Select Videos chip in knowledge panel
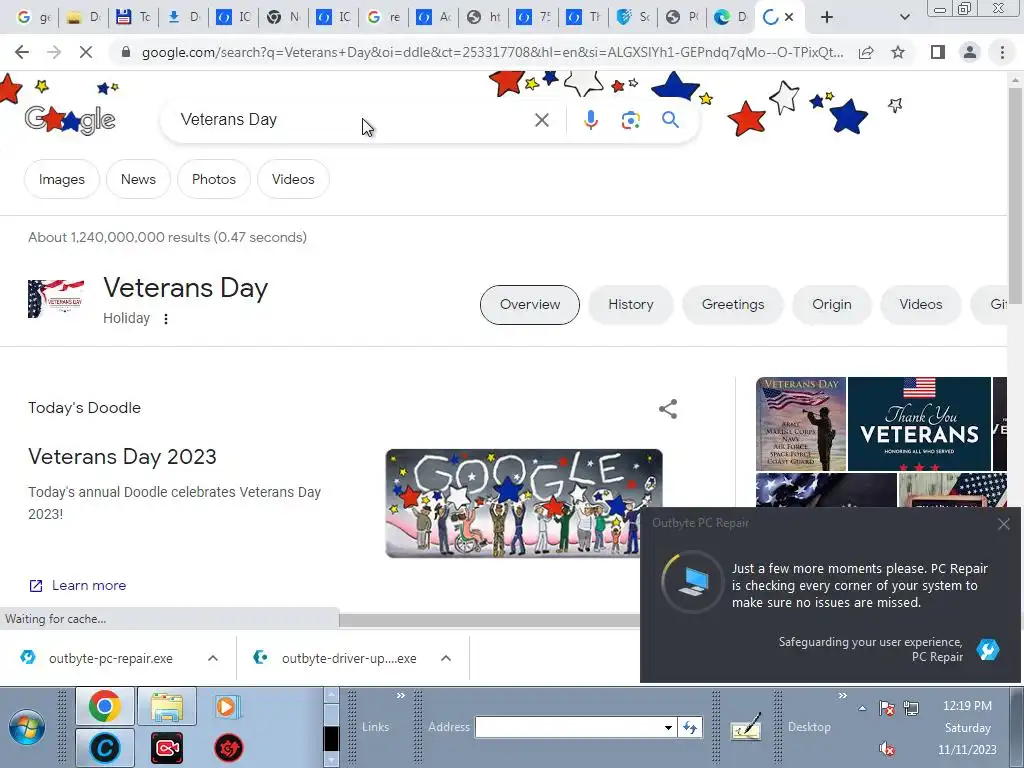The width and height of the screenshot is (1024, 768). coord(920,304)
